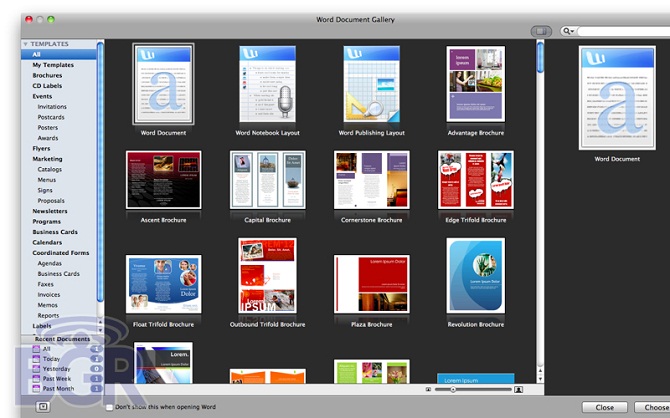Click the gallery vertical scrollbar thumb

pos(540,57)
